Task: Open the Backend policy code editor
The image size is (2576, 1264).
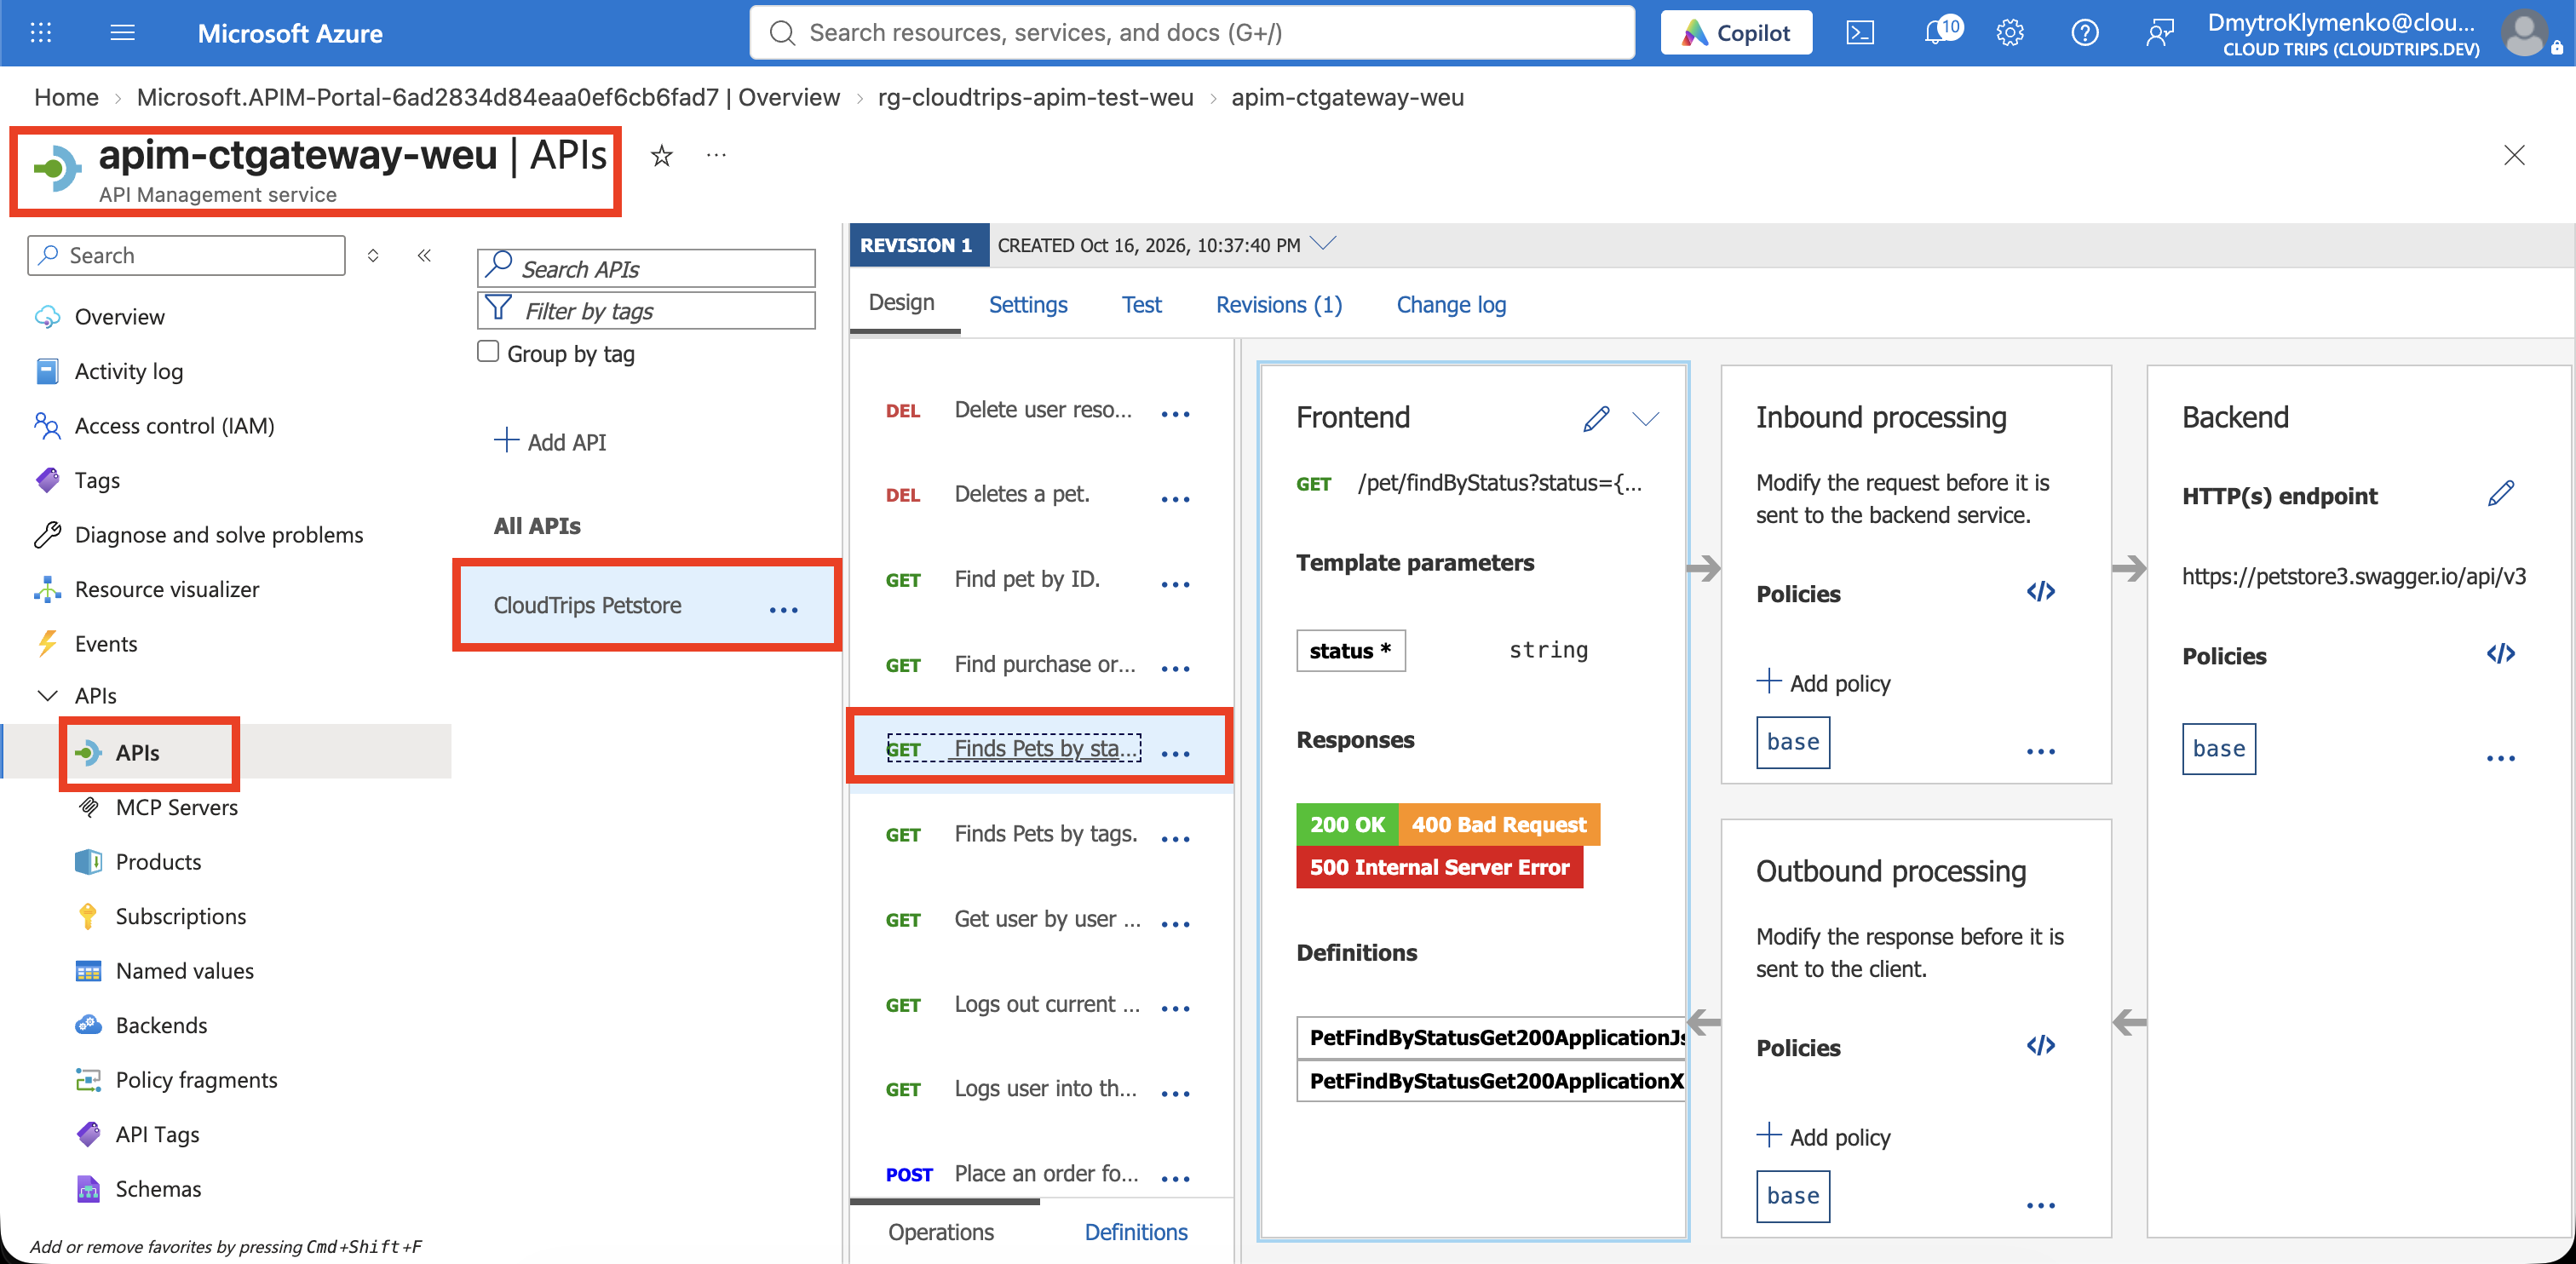Action: [x=2500, y=654]
